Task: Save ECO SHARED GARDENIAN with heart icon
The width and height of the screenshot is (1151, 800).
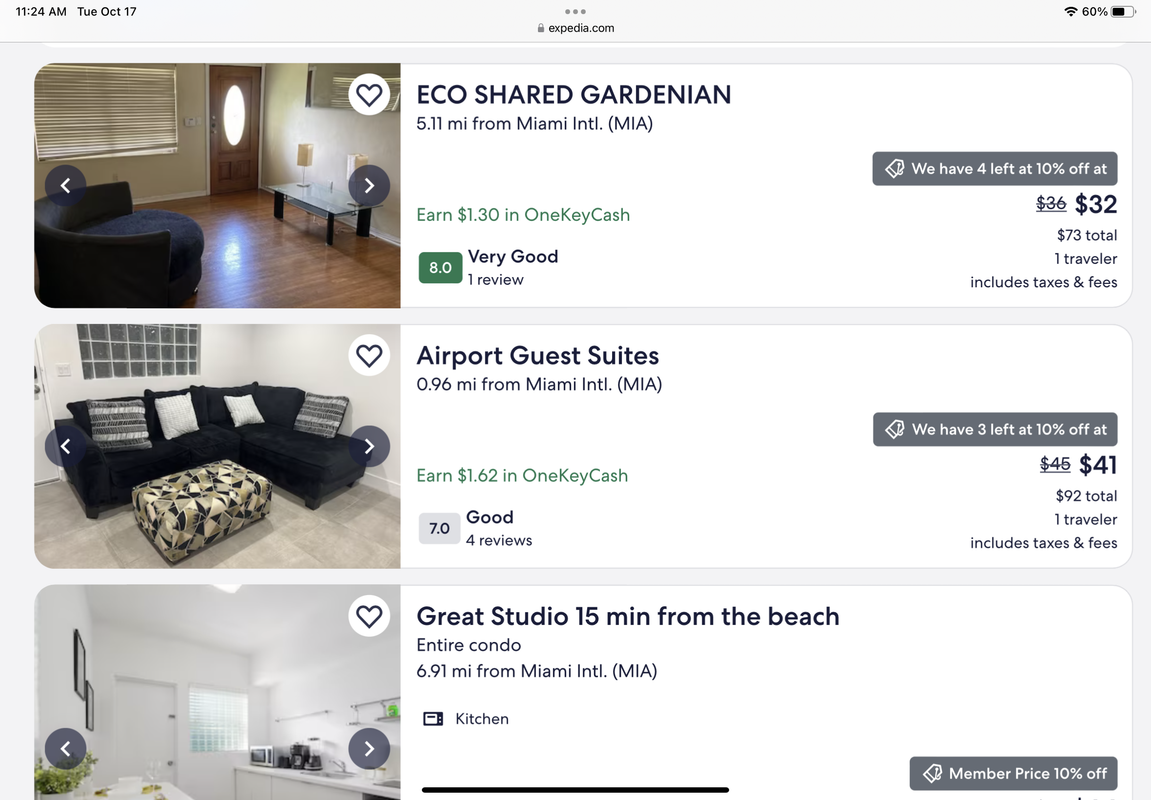Action: pos(369,95)
